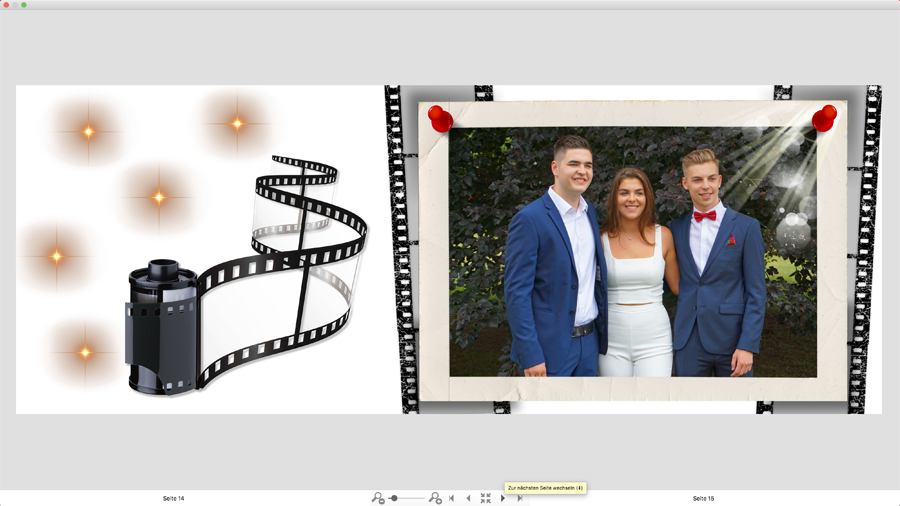This screenshot has width=900, height=506.
Task: Go to the previous page arrow
Action: pyautogui.click(x=468, y=498)
